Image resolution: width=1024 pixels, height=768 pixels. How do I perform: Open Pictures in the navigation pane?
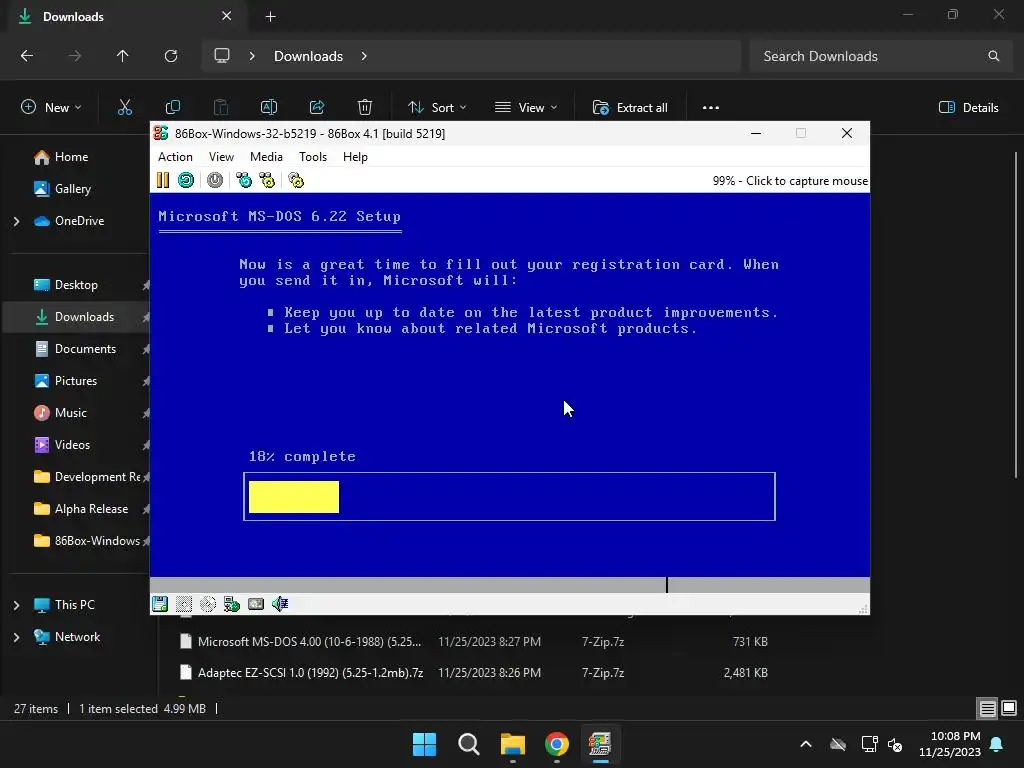[77, 381]
